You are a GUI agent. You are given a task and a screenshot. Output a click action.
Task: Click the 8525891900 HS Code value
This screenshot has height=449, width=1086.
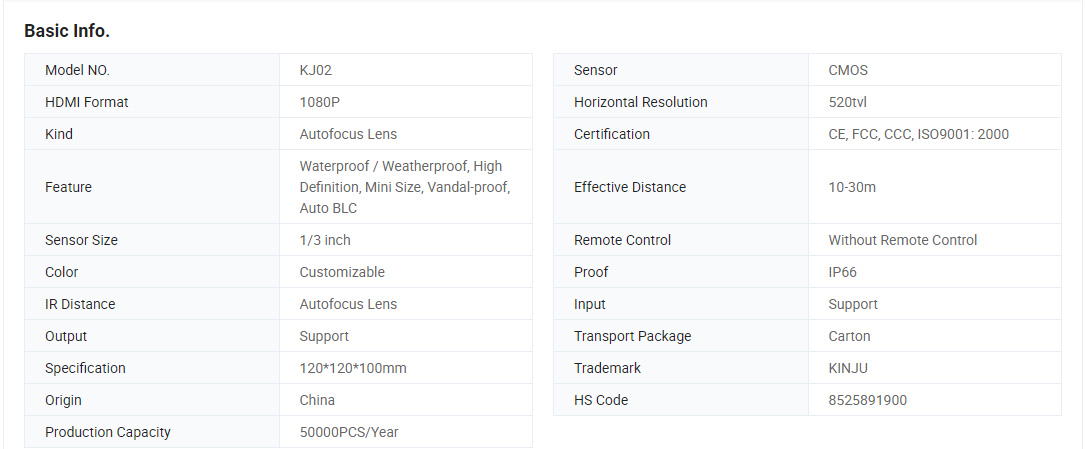(867, 400)
